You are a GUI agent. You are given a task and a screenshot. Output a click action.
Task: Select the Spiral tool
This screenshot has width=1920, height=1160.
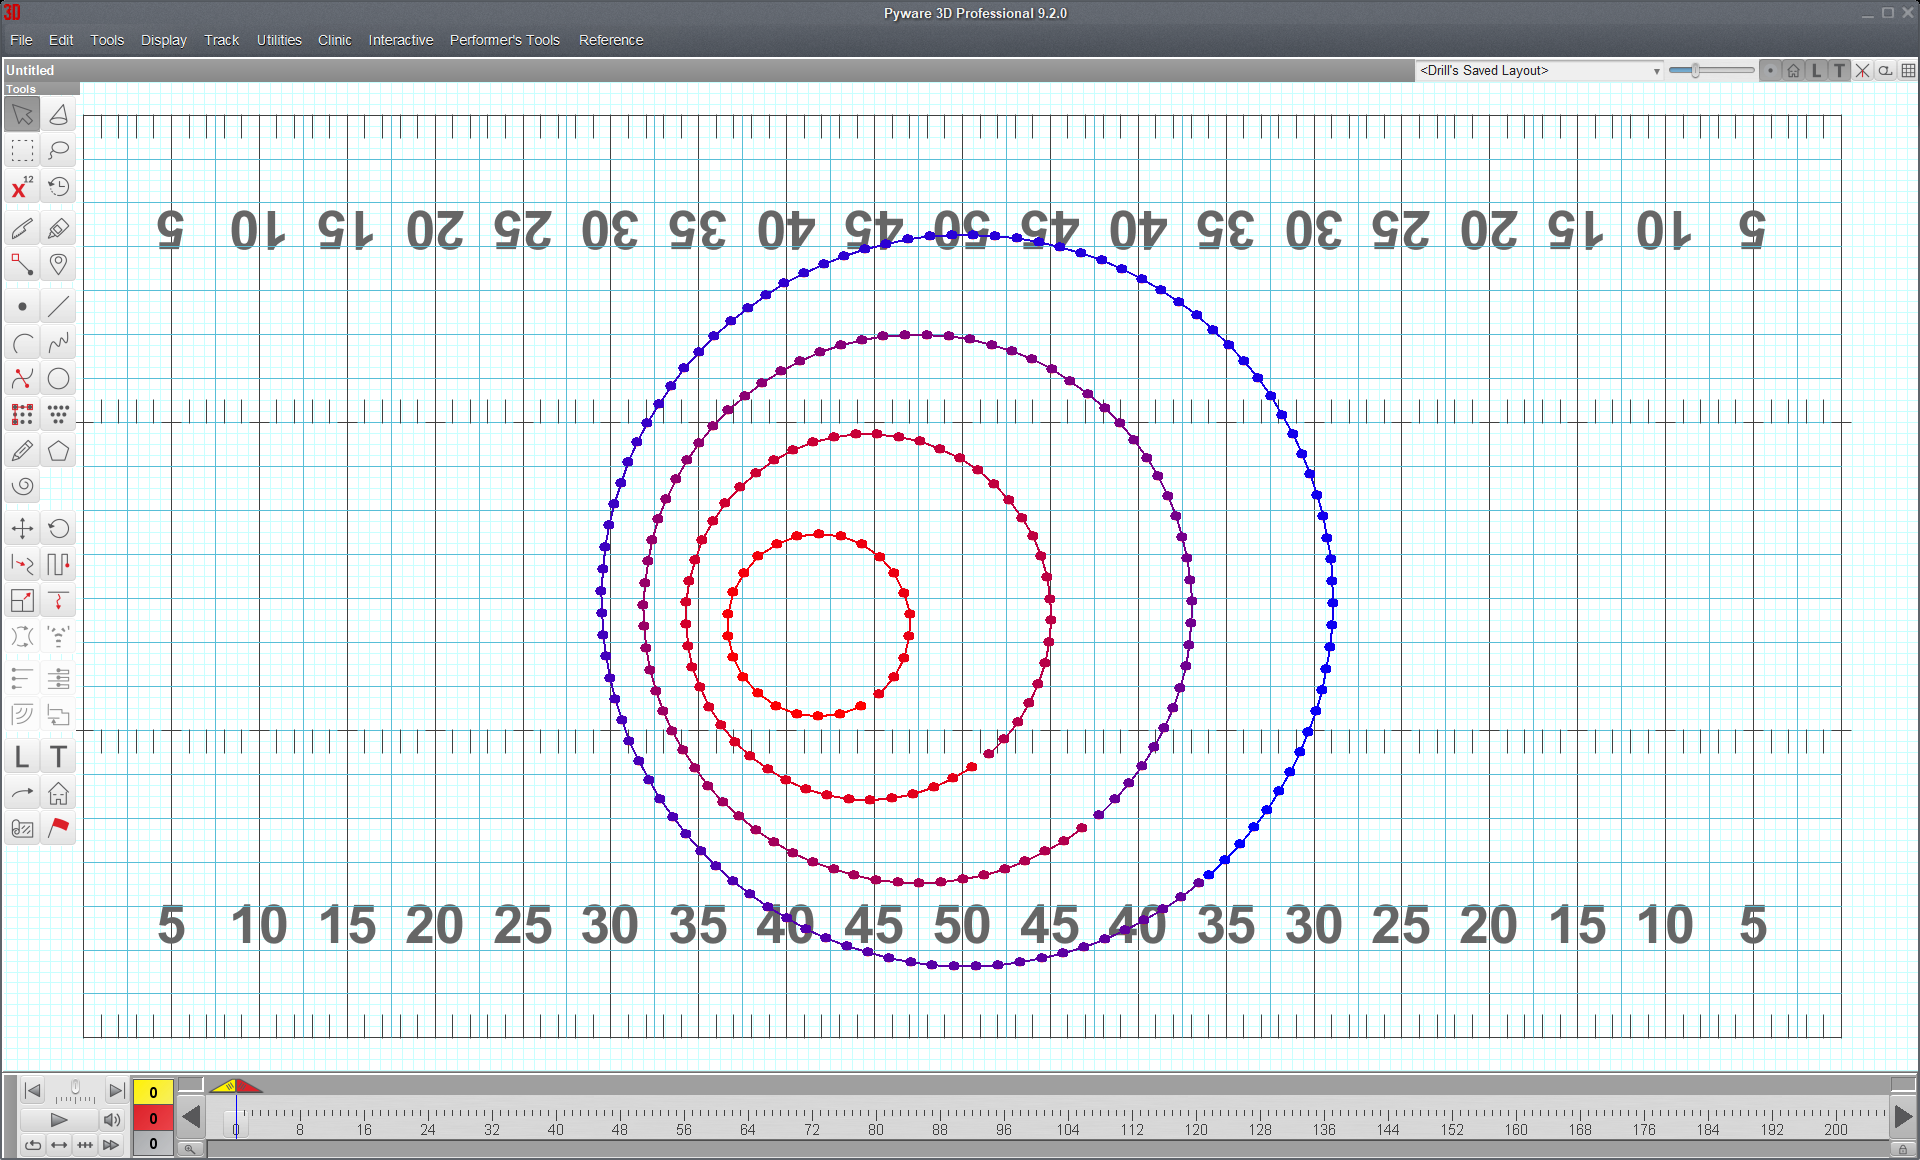(22, 487)
